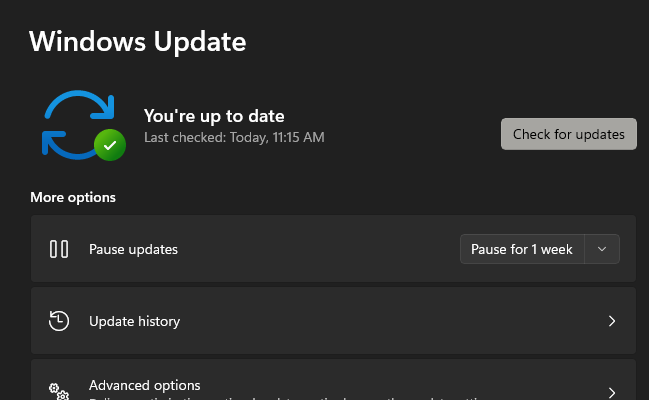Click the Last checked timestamp text
Image resolution: width=649 pixels, height=400 pixels.
(234, 137)
